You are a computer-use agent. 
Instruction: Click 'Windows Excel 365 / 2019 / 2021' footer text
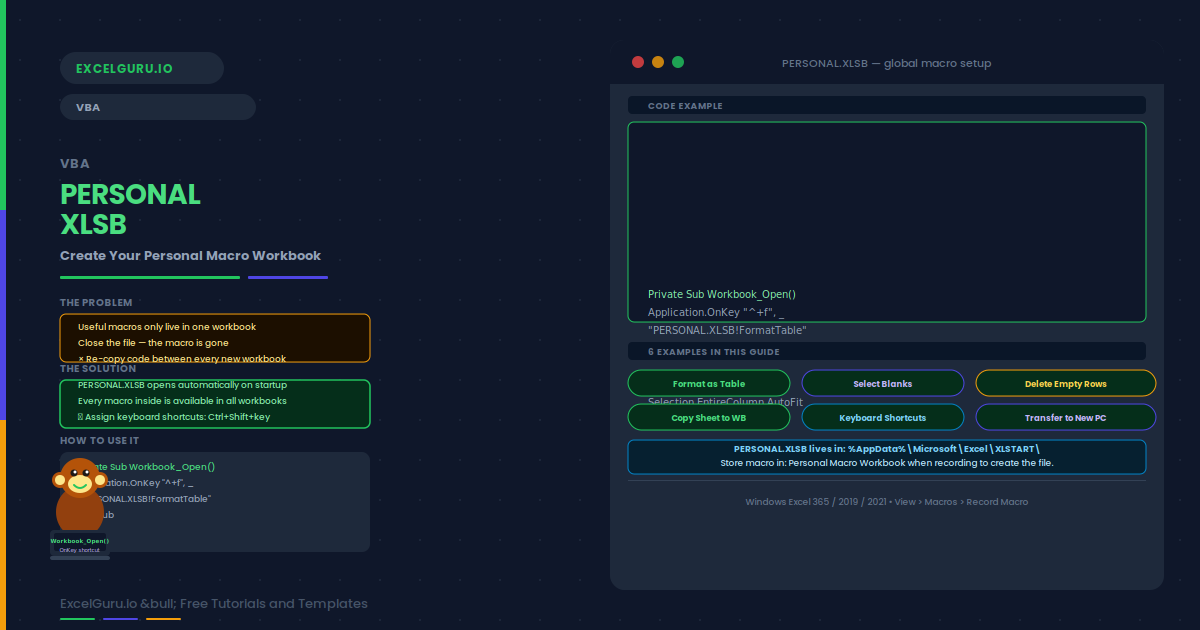(886, 502)
